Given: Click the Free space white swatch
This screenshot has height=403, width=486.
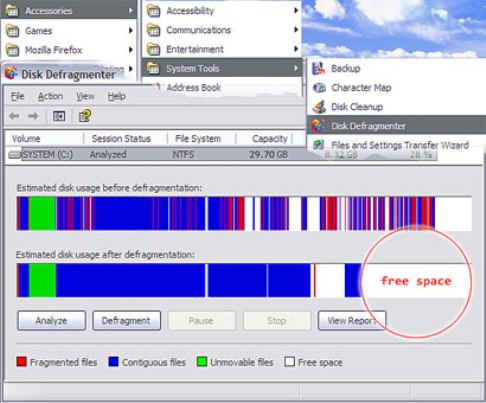Looking at the screenshot, I should click(x=290, y=362).
